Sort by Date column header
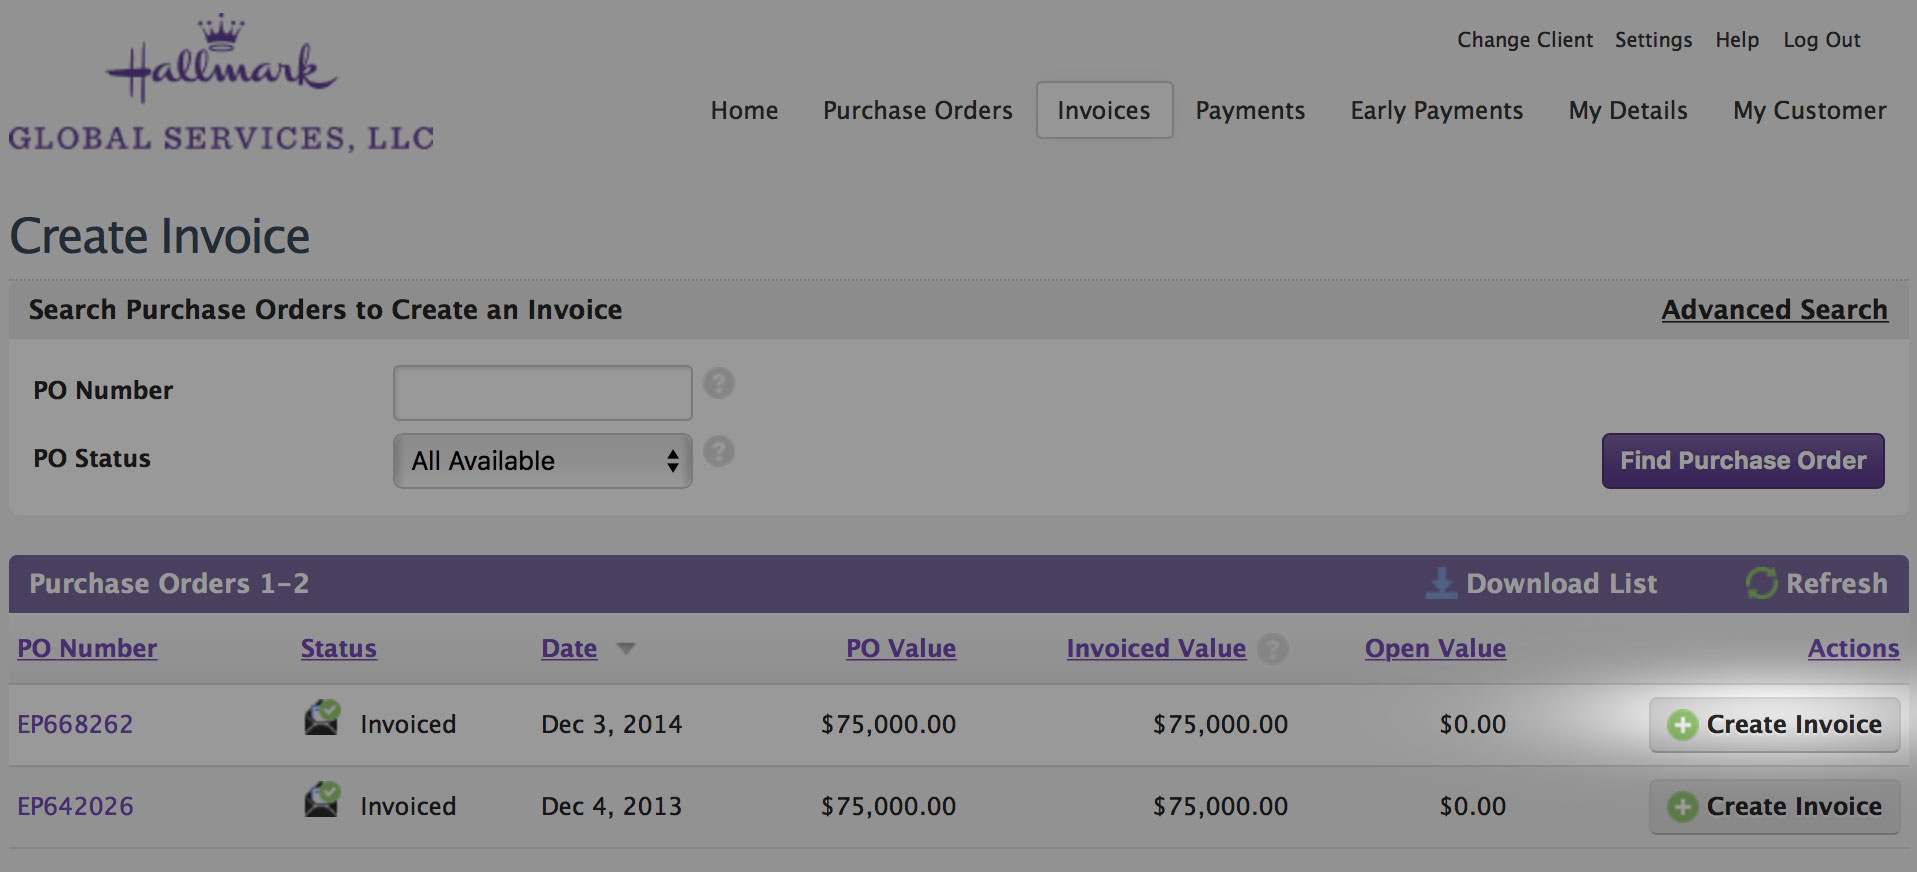 pos(569,649)
